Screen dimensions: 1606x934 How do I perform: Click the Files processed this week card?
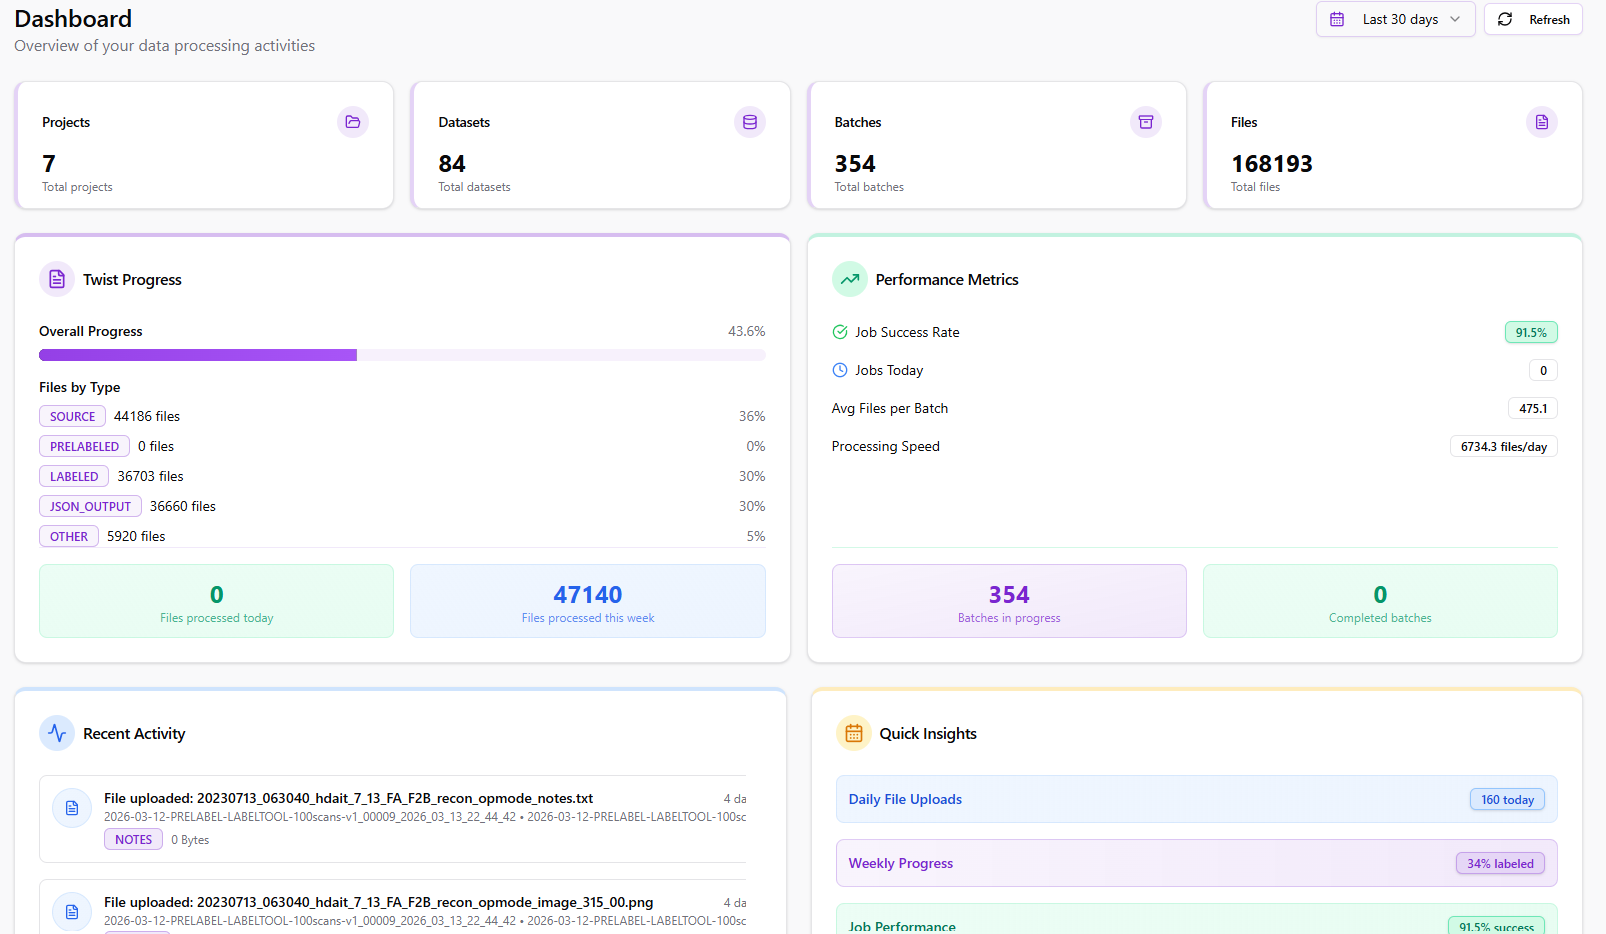click(588, 601)
